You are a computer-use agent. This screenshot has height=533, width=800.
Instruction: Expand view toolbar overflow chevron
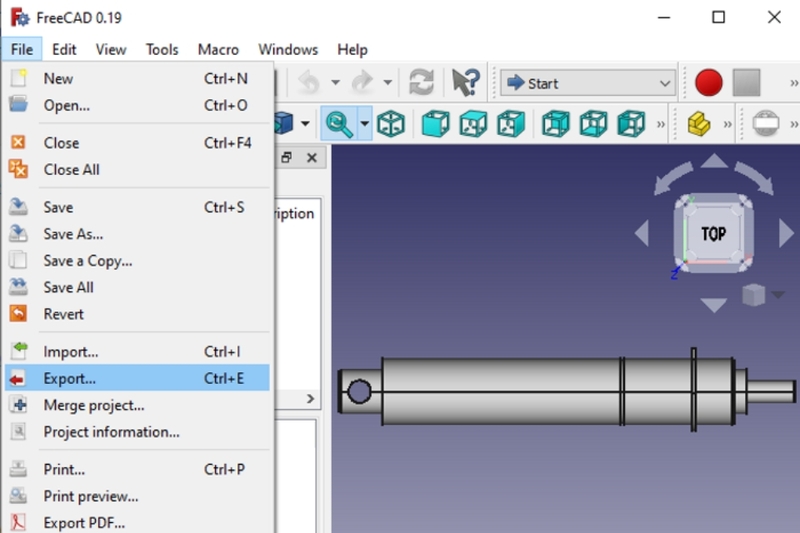coord(661,124)
